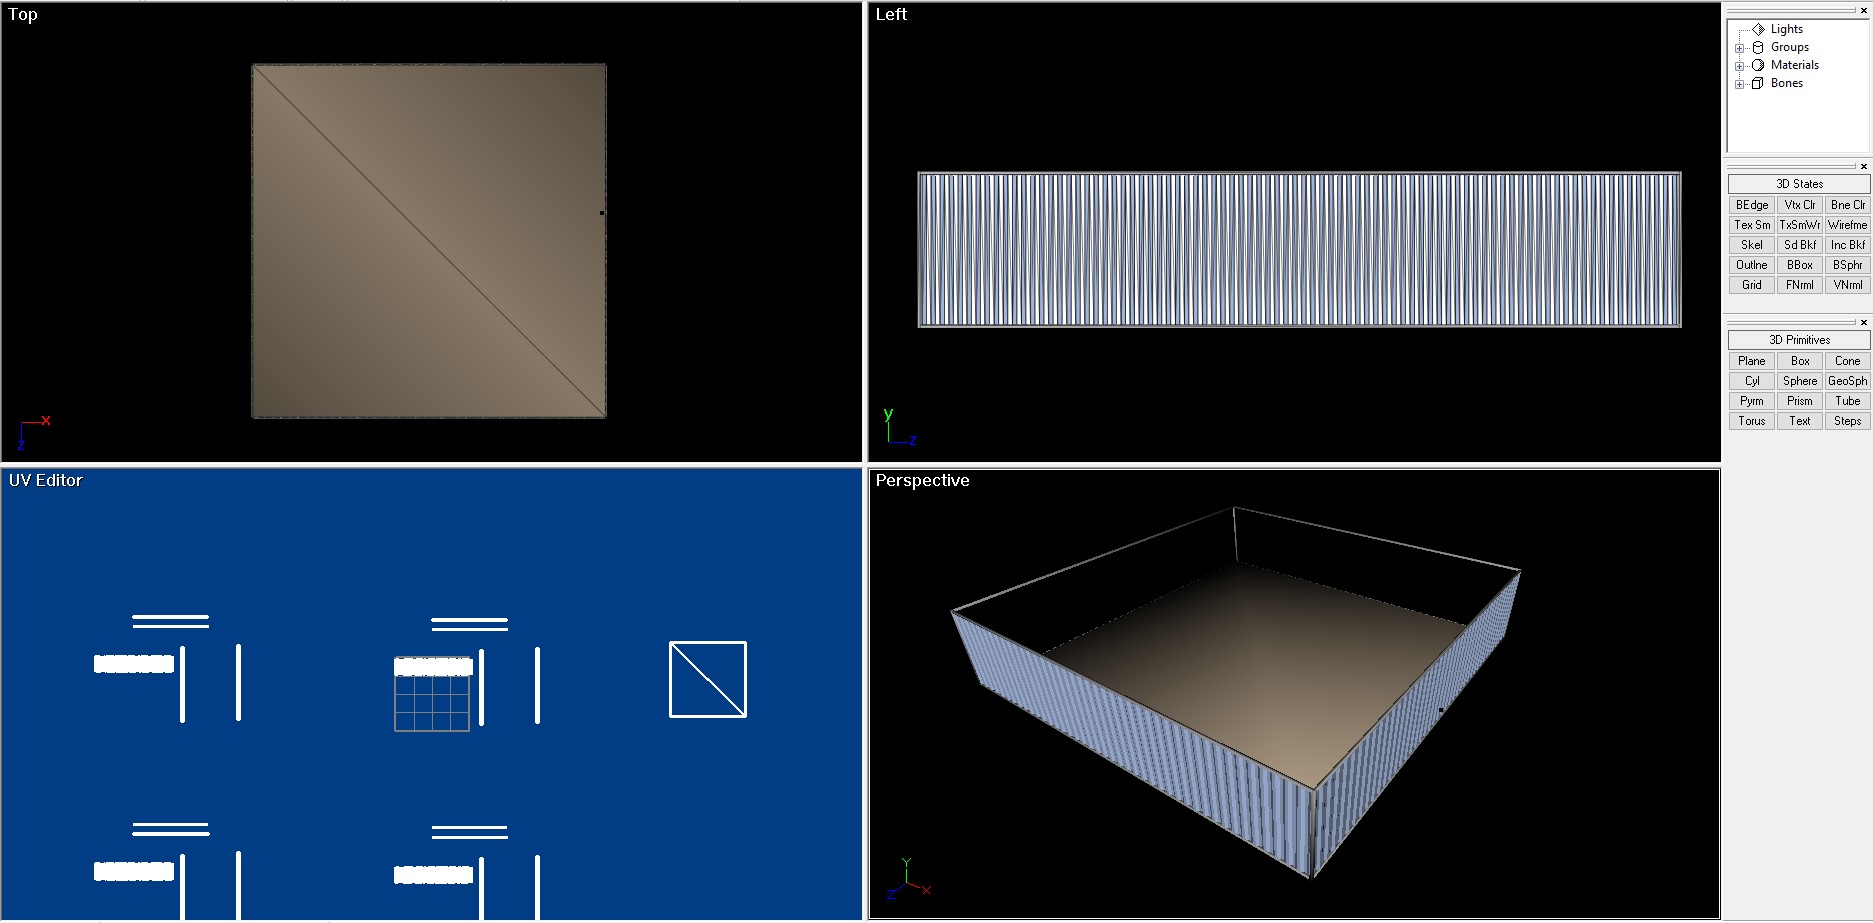This screenshot has width=1873, height=923.
Task: Enable BBox bounding box display
Action: coord(1799,265)
